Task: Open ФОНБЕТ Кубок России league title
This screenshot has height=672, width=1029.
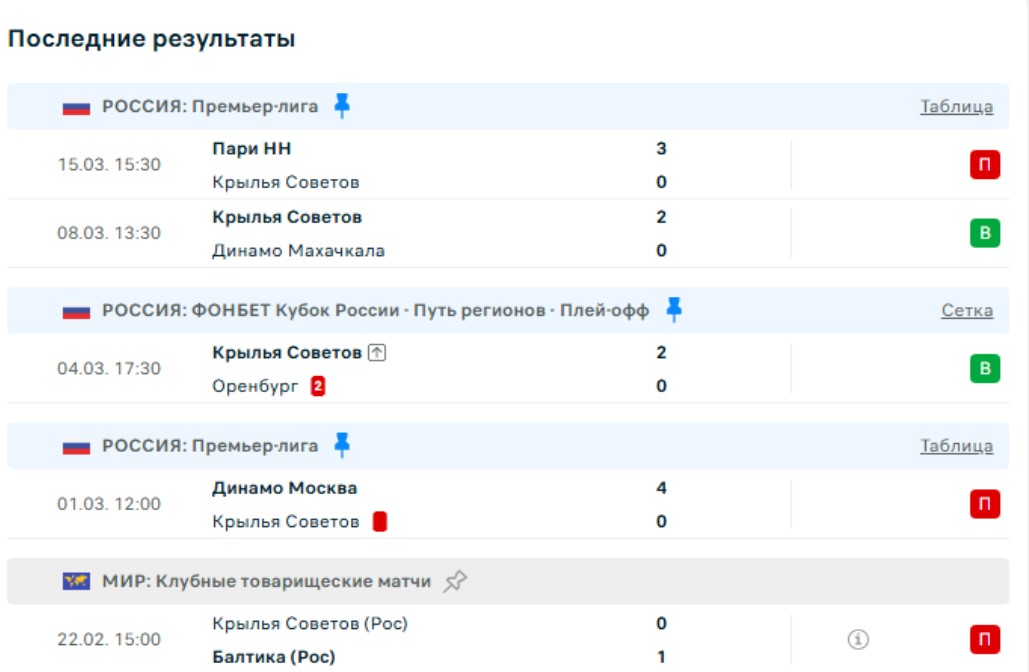Action: [375, 311]
